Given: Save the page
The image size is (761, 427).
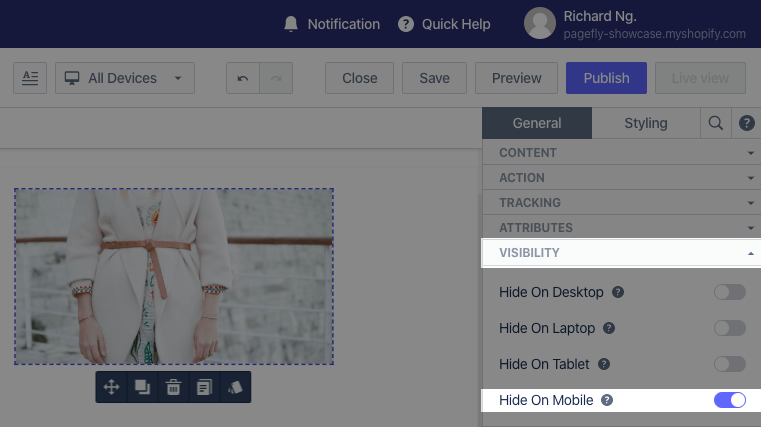Looking at the screenshot, I should click(434, 78).
